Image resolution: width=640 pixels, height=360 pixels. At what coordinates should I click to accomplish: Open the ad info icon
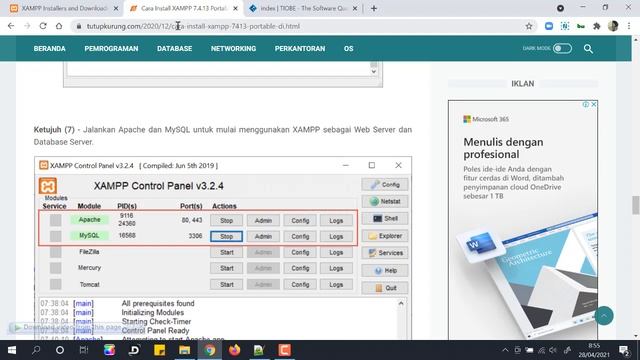(586, 104)
